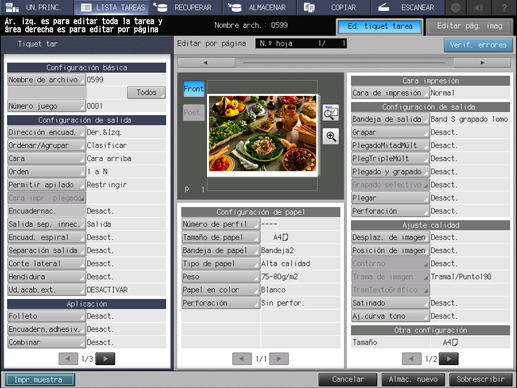Open Ordenar/Agrupar setting

pyautogui.click(x=47, y=145)
